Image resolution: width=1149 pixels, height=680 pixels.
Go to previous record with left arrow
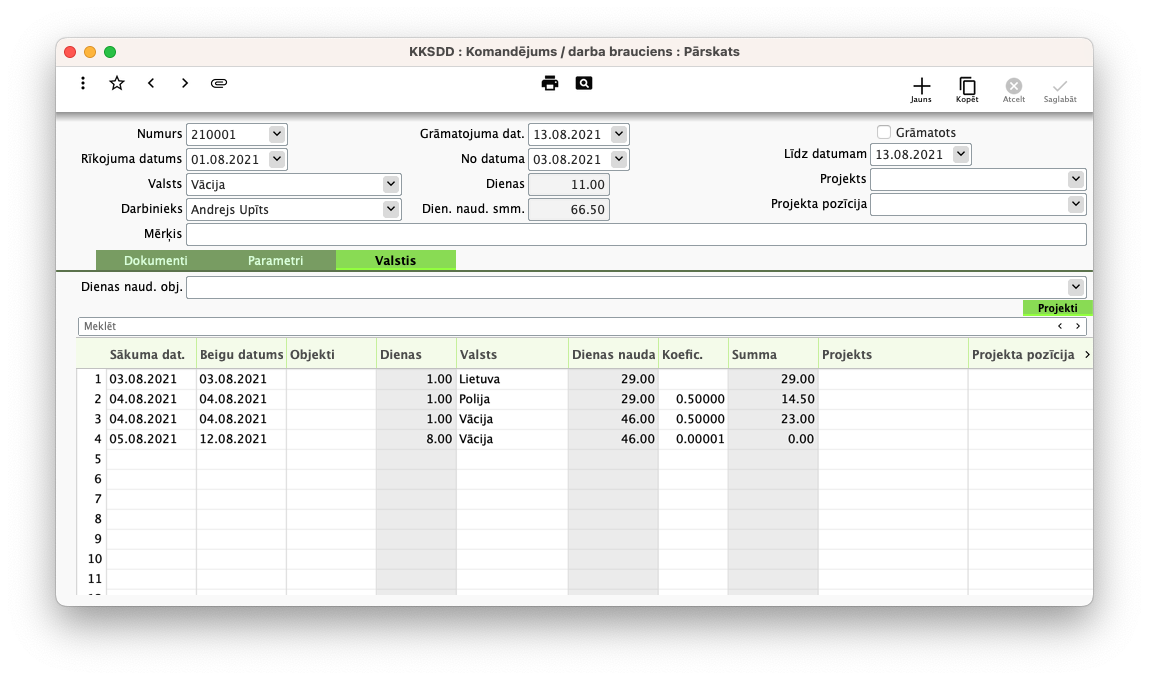click(151, 84)
